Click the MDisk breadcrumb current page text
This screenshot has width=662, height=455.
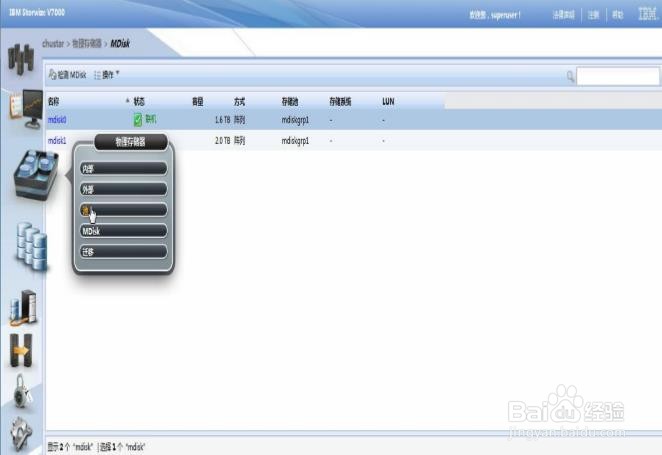[x=120, y=43]
